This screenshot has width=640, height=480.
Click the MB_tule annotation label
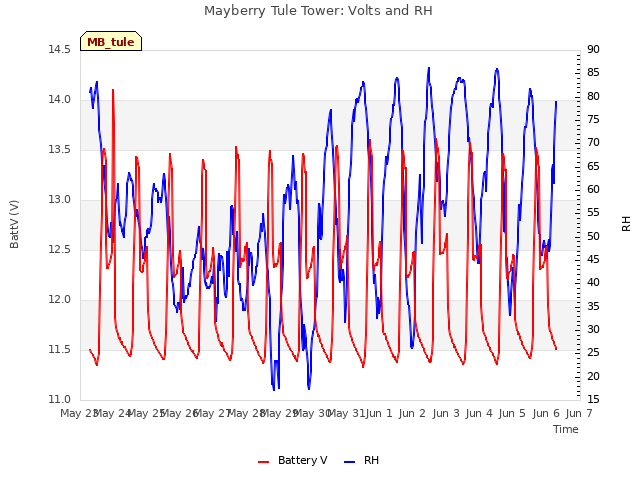click(111, 42)
